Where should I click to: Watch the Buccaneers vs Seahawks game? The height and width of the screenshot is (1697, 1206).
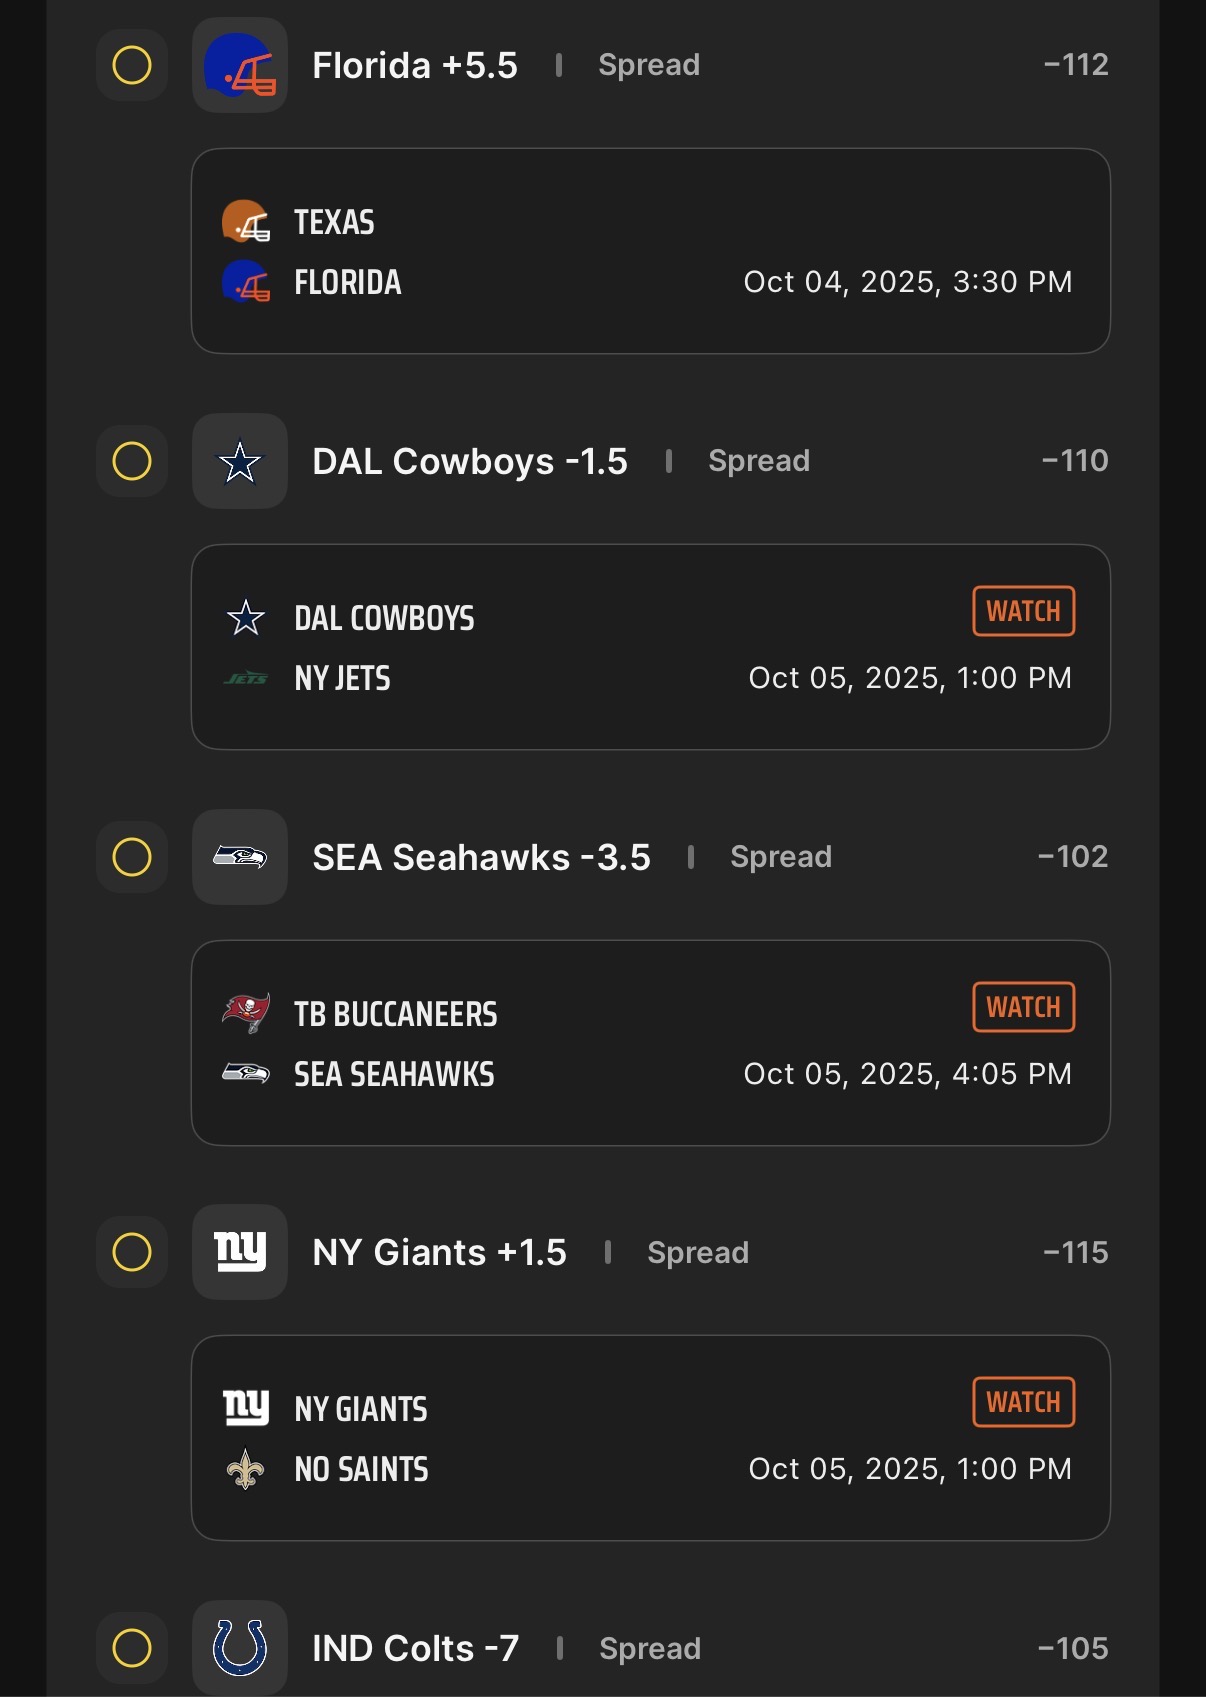[x=1023, y=1007]
